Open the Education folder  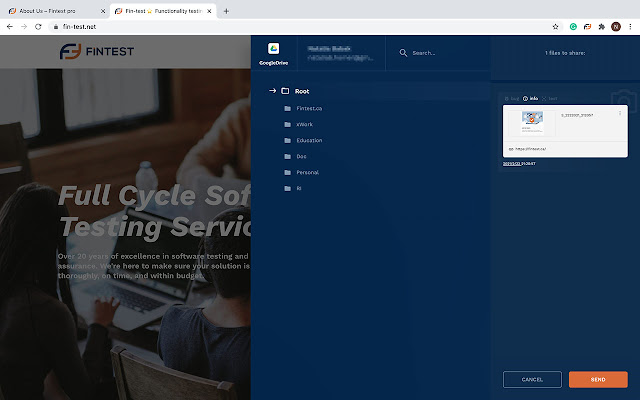pyautogui.click(x=309, y=140)
